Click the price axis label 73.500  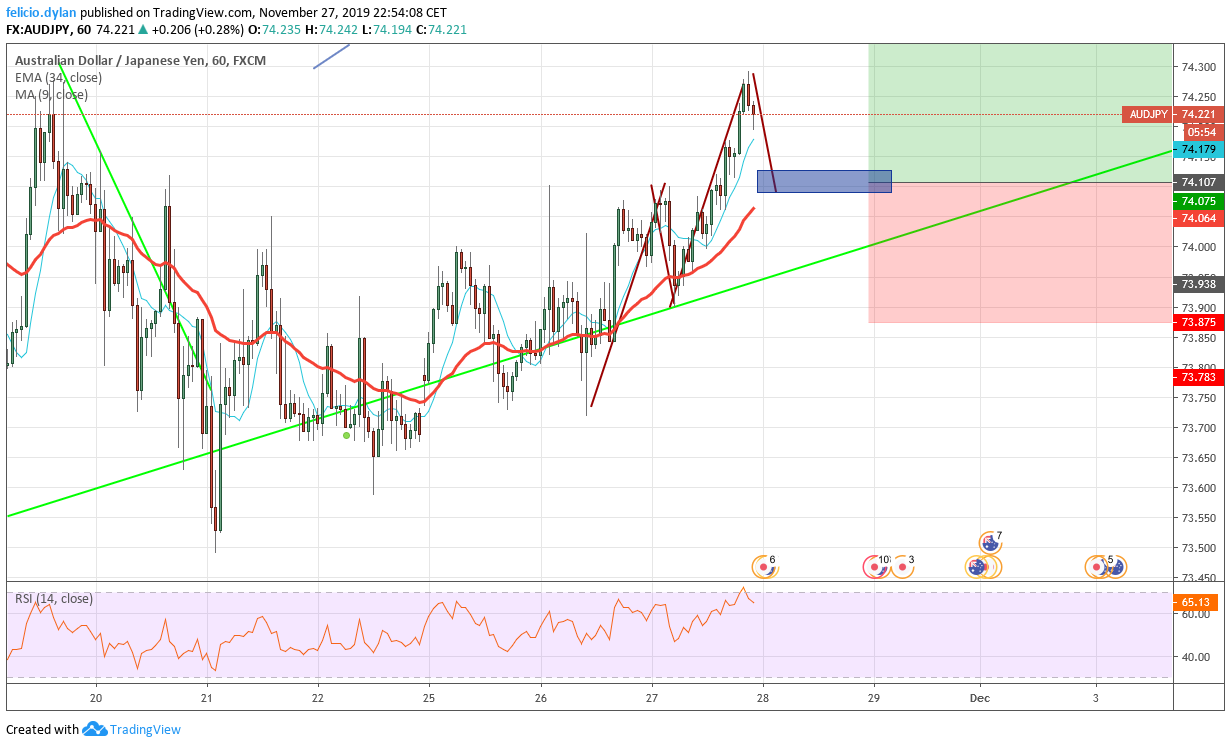coord(1199,548)
